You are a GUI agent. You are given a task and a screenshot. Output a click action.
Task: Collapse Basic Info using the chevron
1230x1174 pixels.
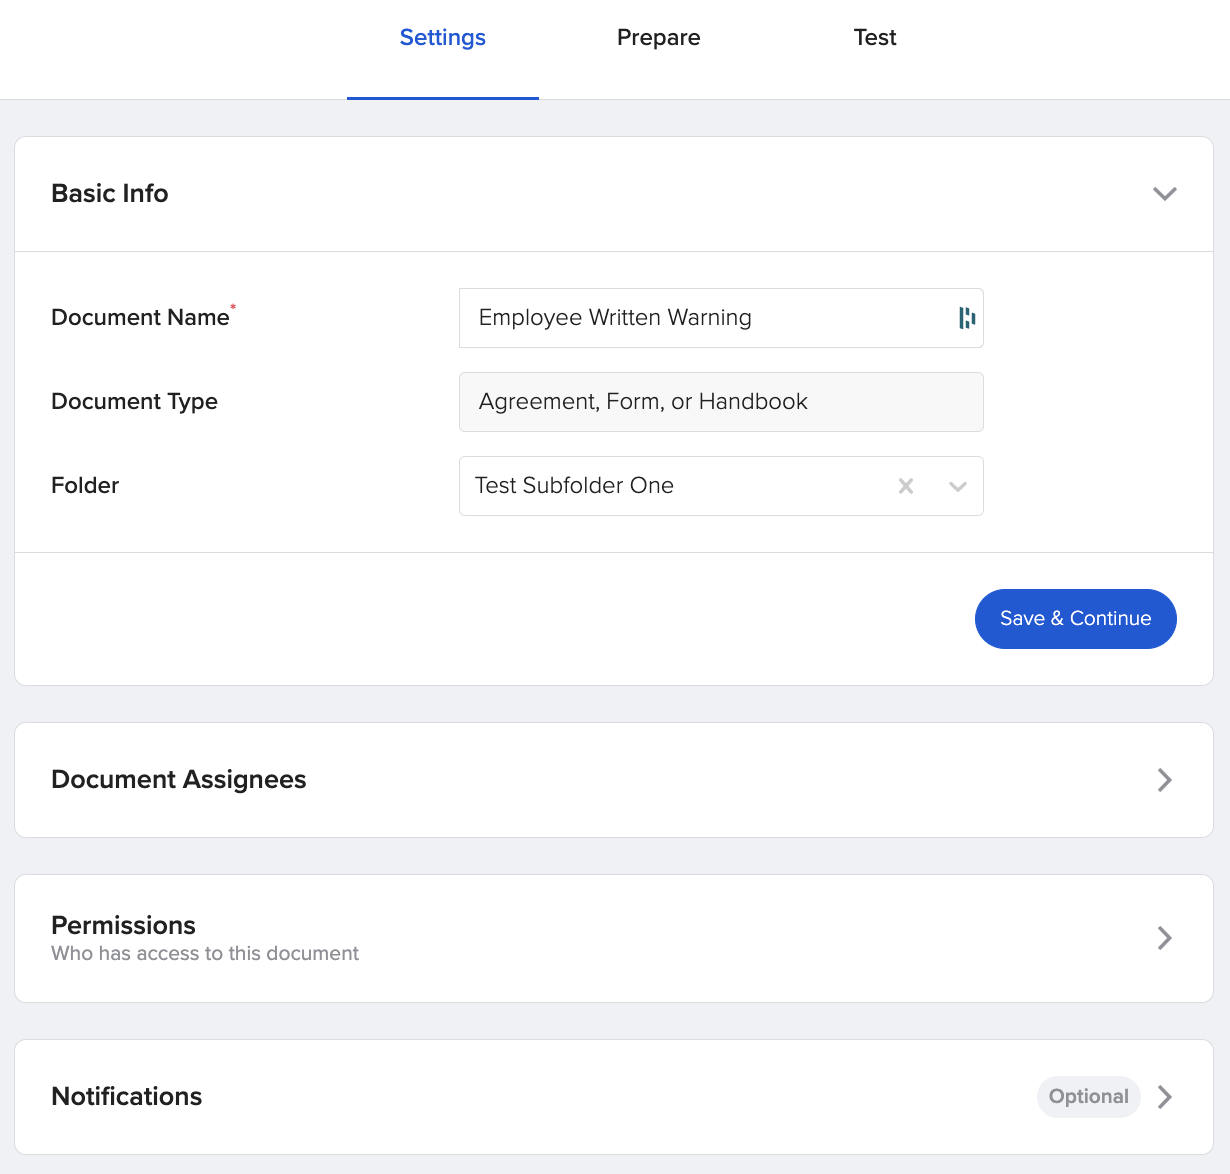pyautogui.click(x=1164, y=193)
